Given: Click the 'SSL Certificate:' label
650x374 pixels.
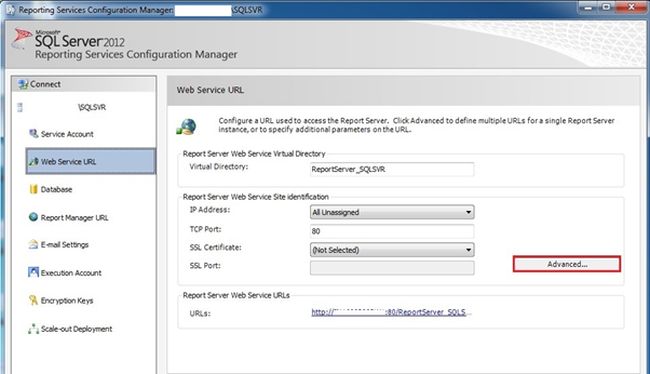Looking at the screenshot, I should [x=216, y=248].
